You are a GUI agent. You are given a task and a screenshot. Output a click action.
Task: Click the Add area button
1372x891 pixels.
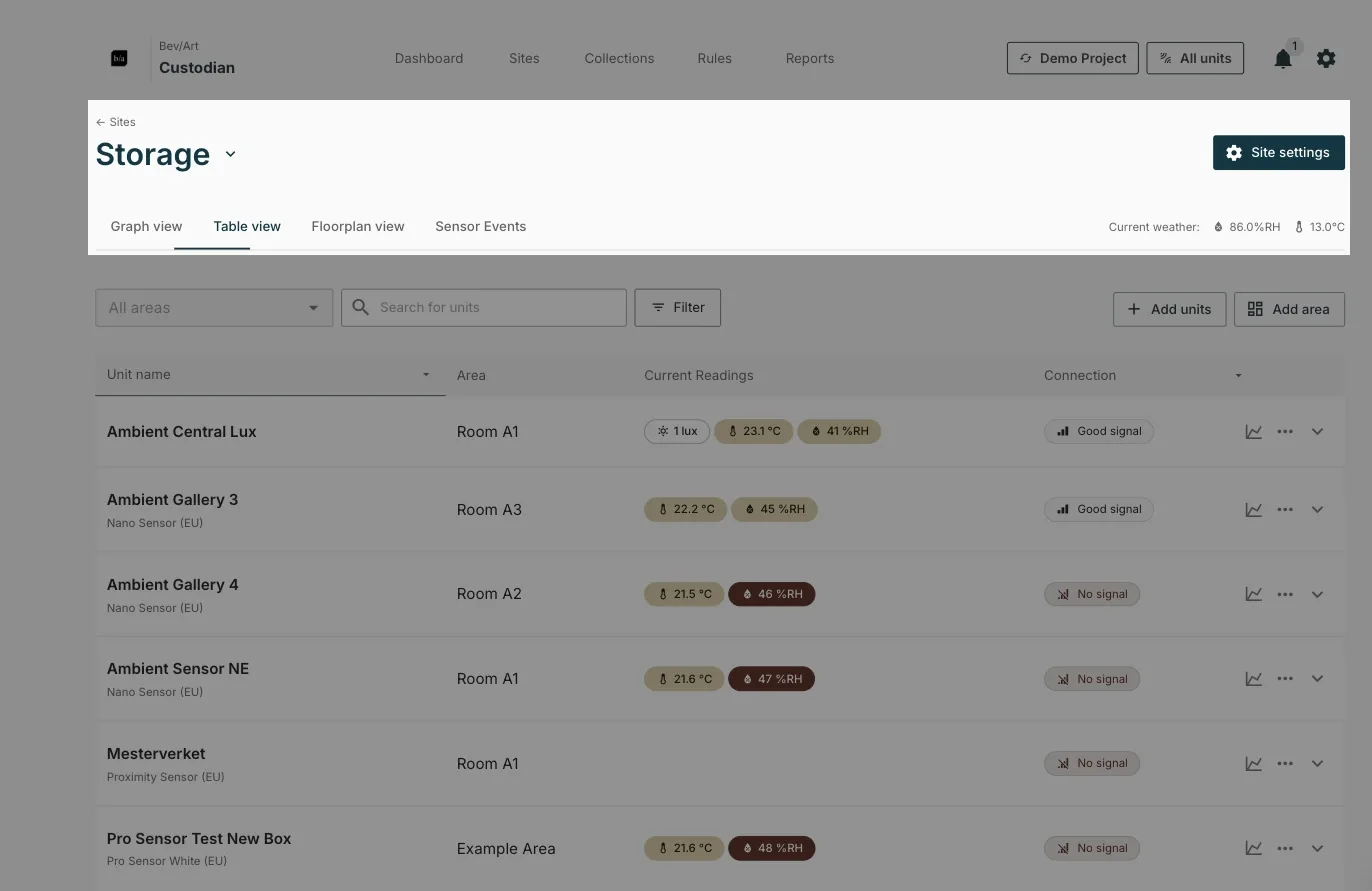tap(1289, 309)
